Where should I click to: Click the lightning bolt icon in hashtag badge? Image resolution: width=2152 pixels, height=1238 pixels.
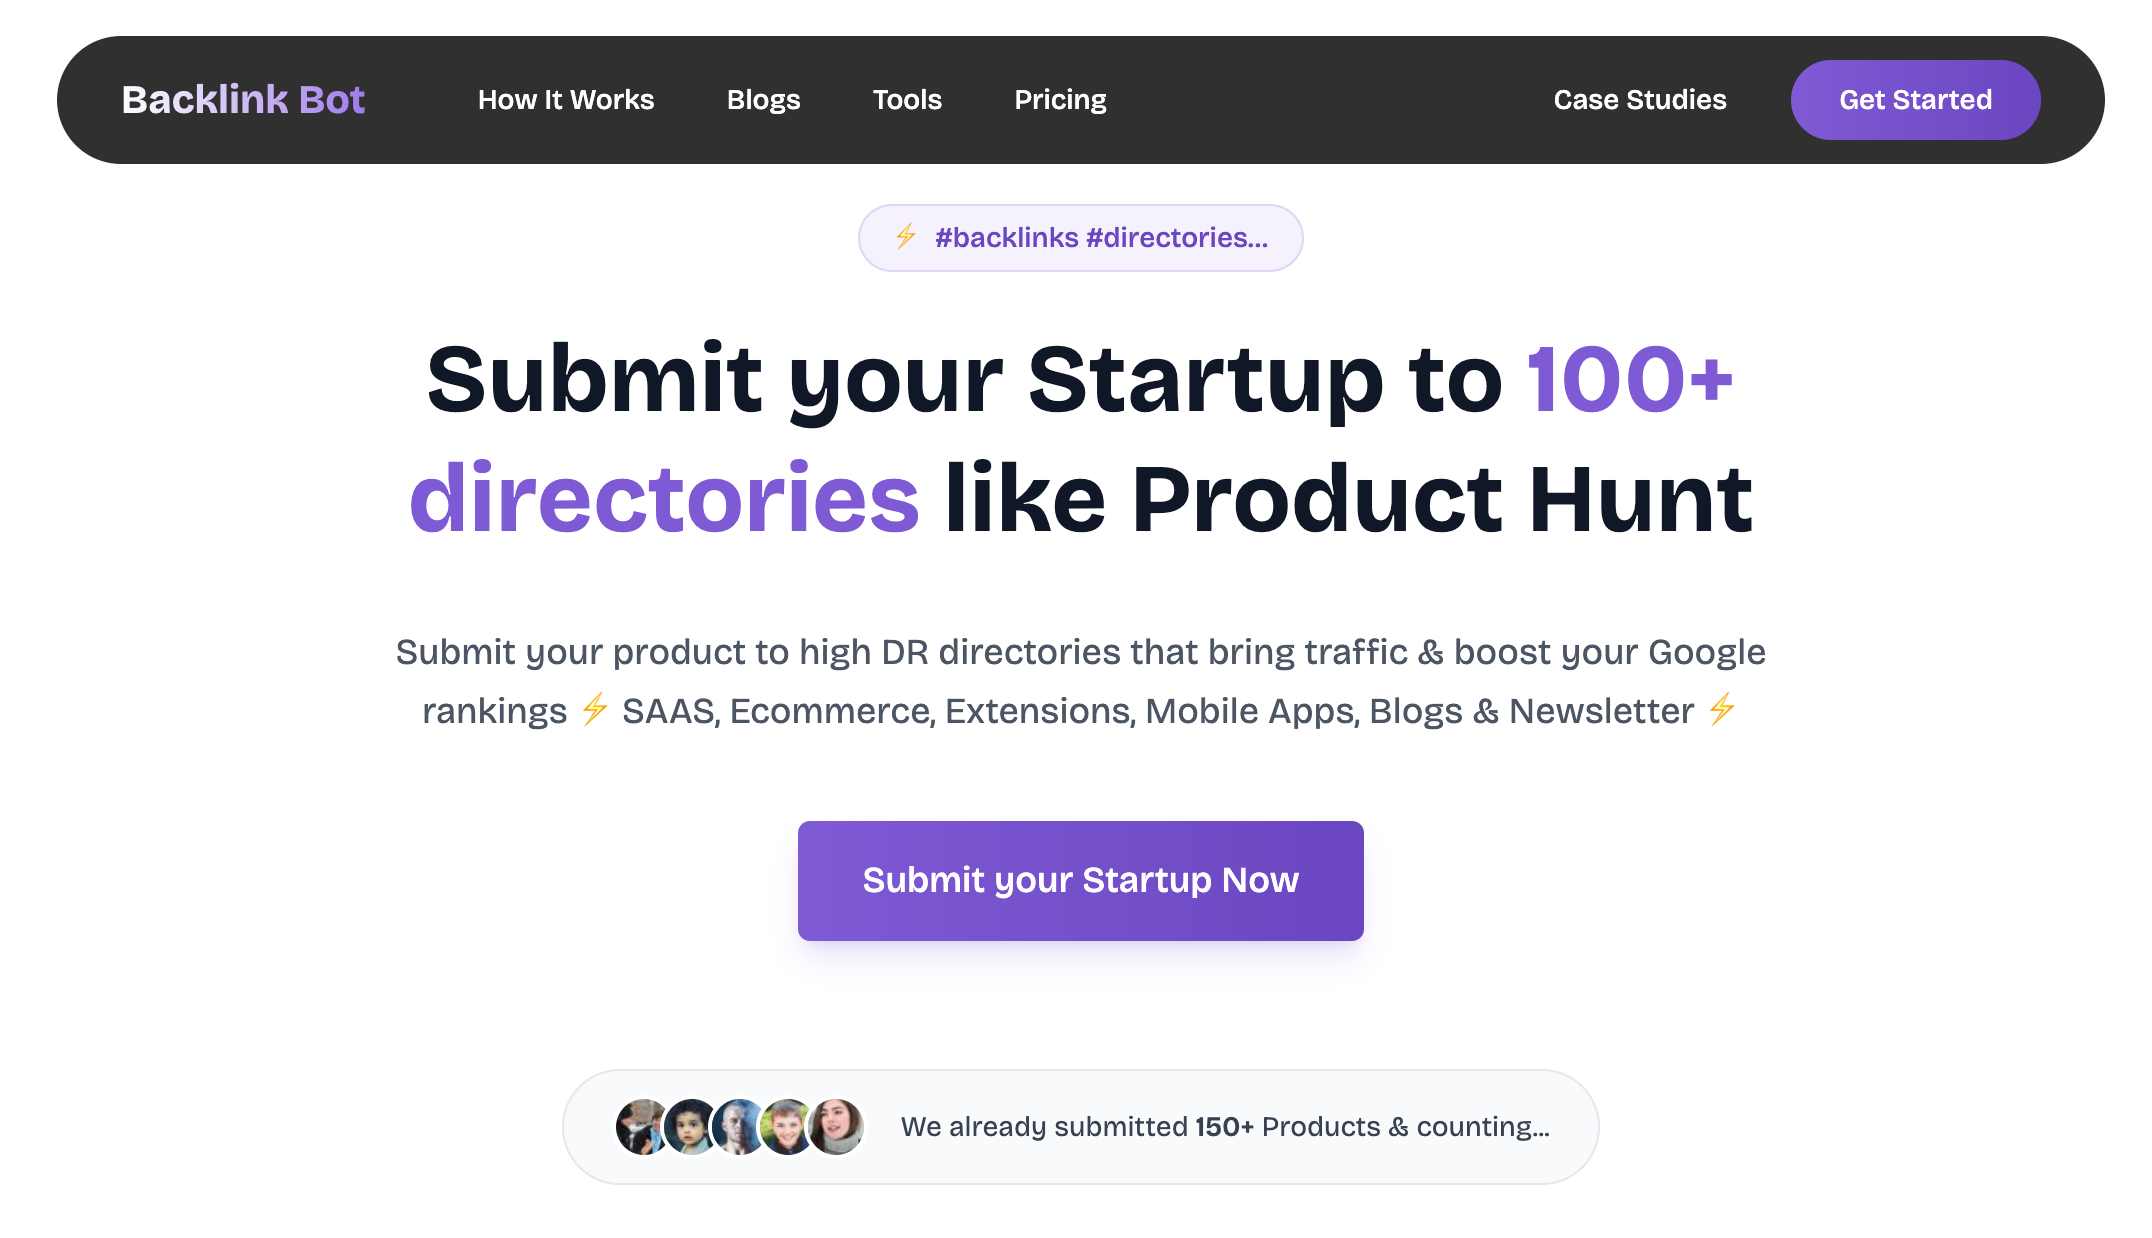coord(906,237)
